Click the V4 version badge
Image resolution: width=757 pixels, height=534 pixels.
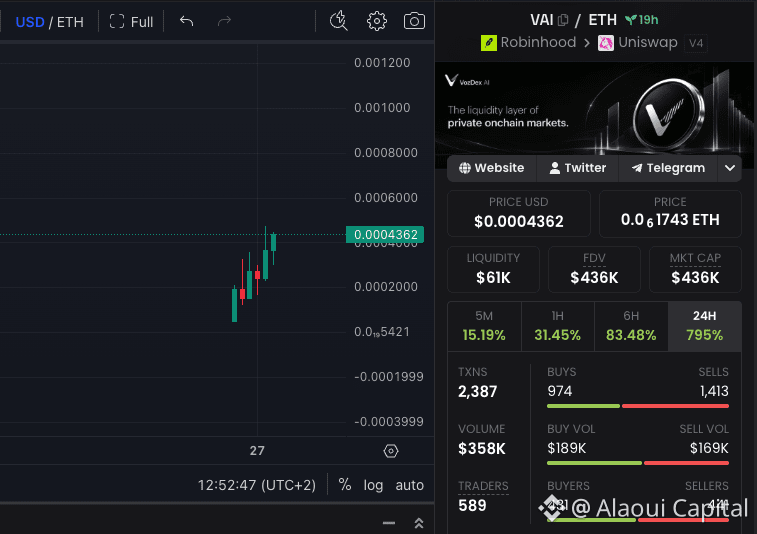click(696, 43)
